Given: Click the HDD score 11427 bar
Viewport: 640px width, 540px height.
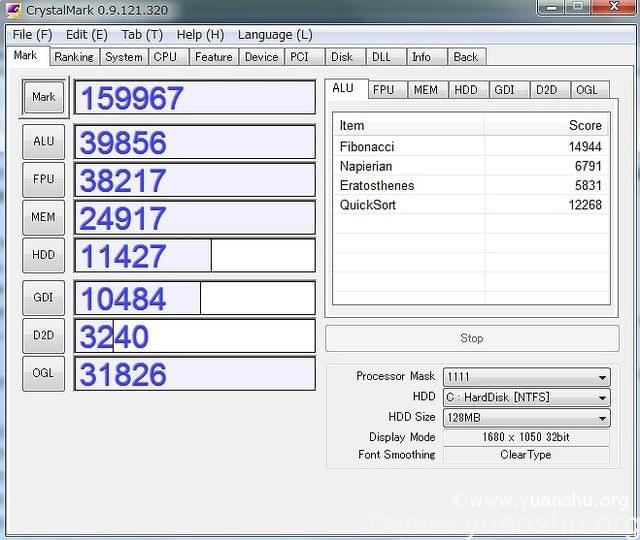Looking at the screenshot, I should [x=195, y=256].
